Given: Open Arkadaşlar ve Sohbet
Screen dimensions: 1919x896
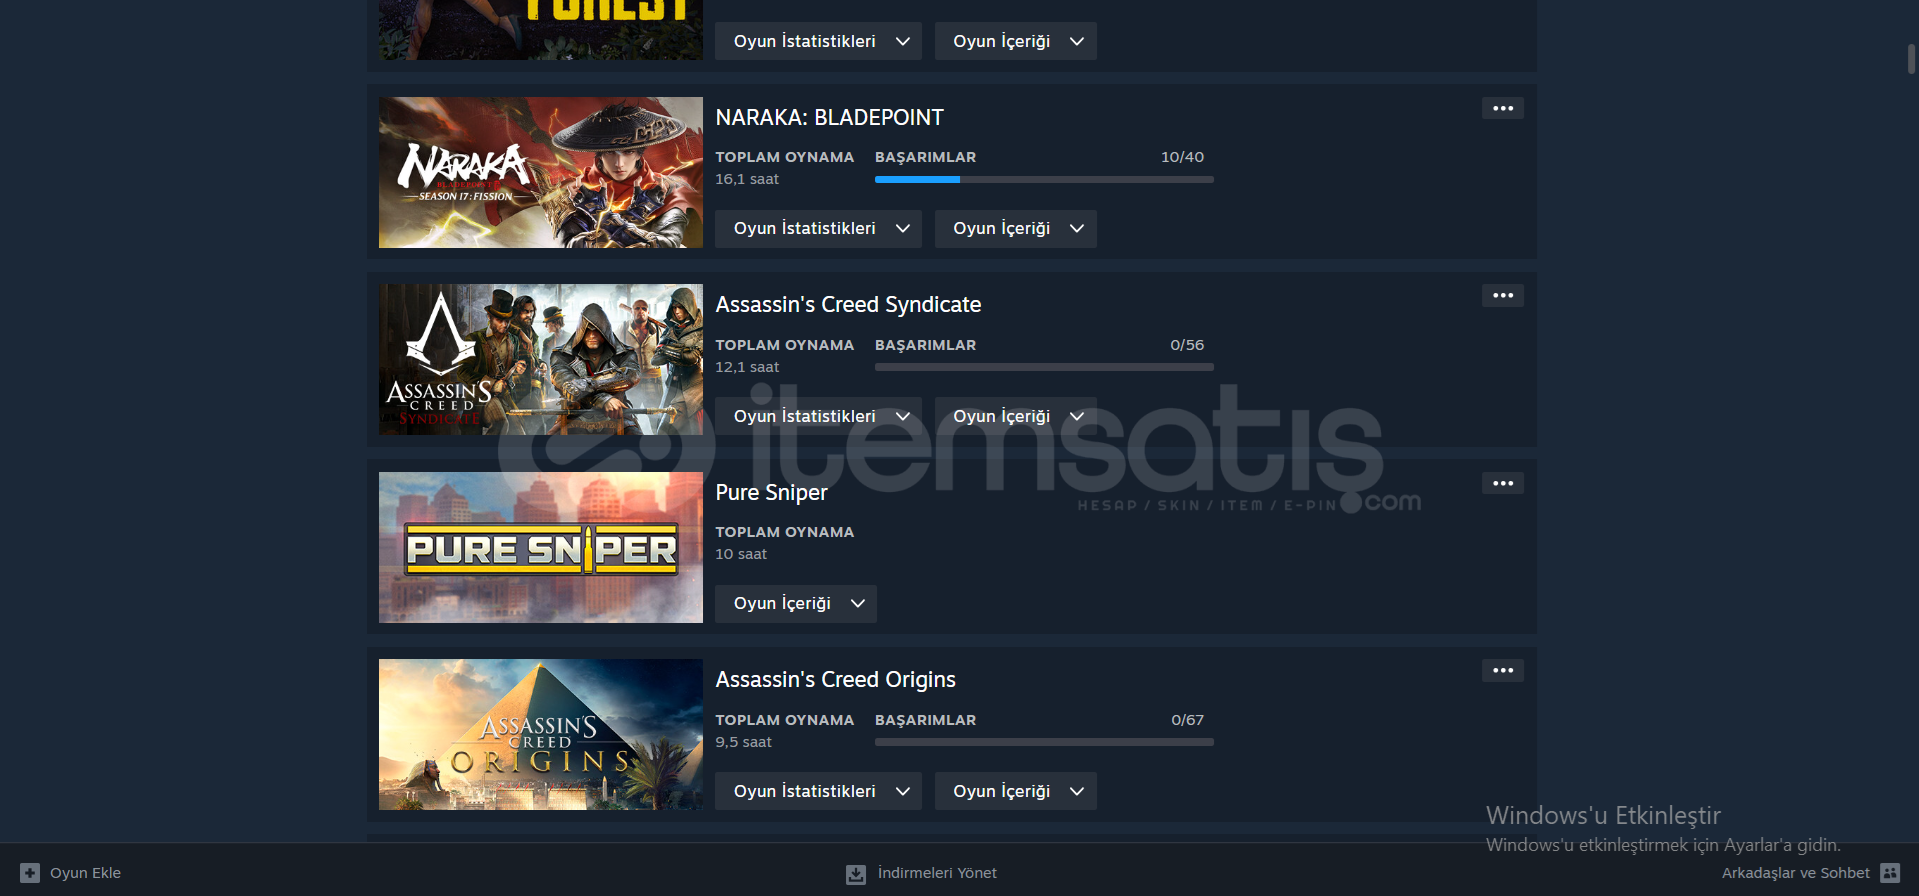Looking at the screenshot, I should [1795, 873].
